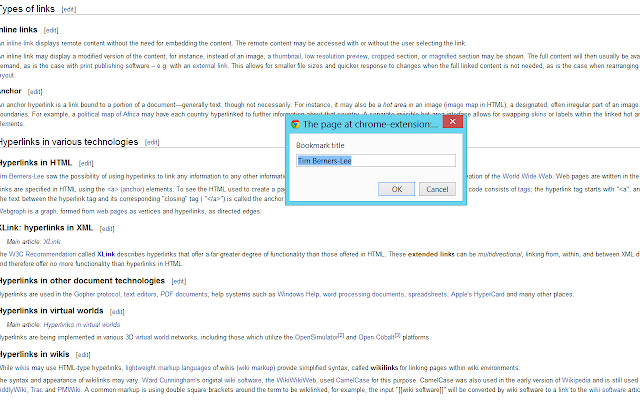Follow the skins link

tap(538, 114)
